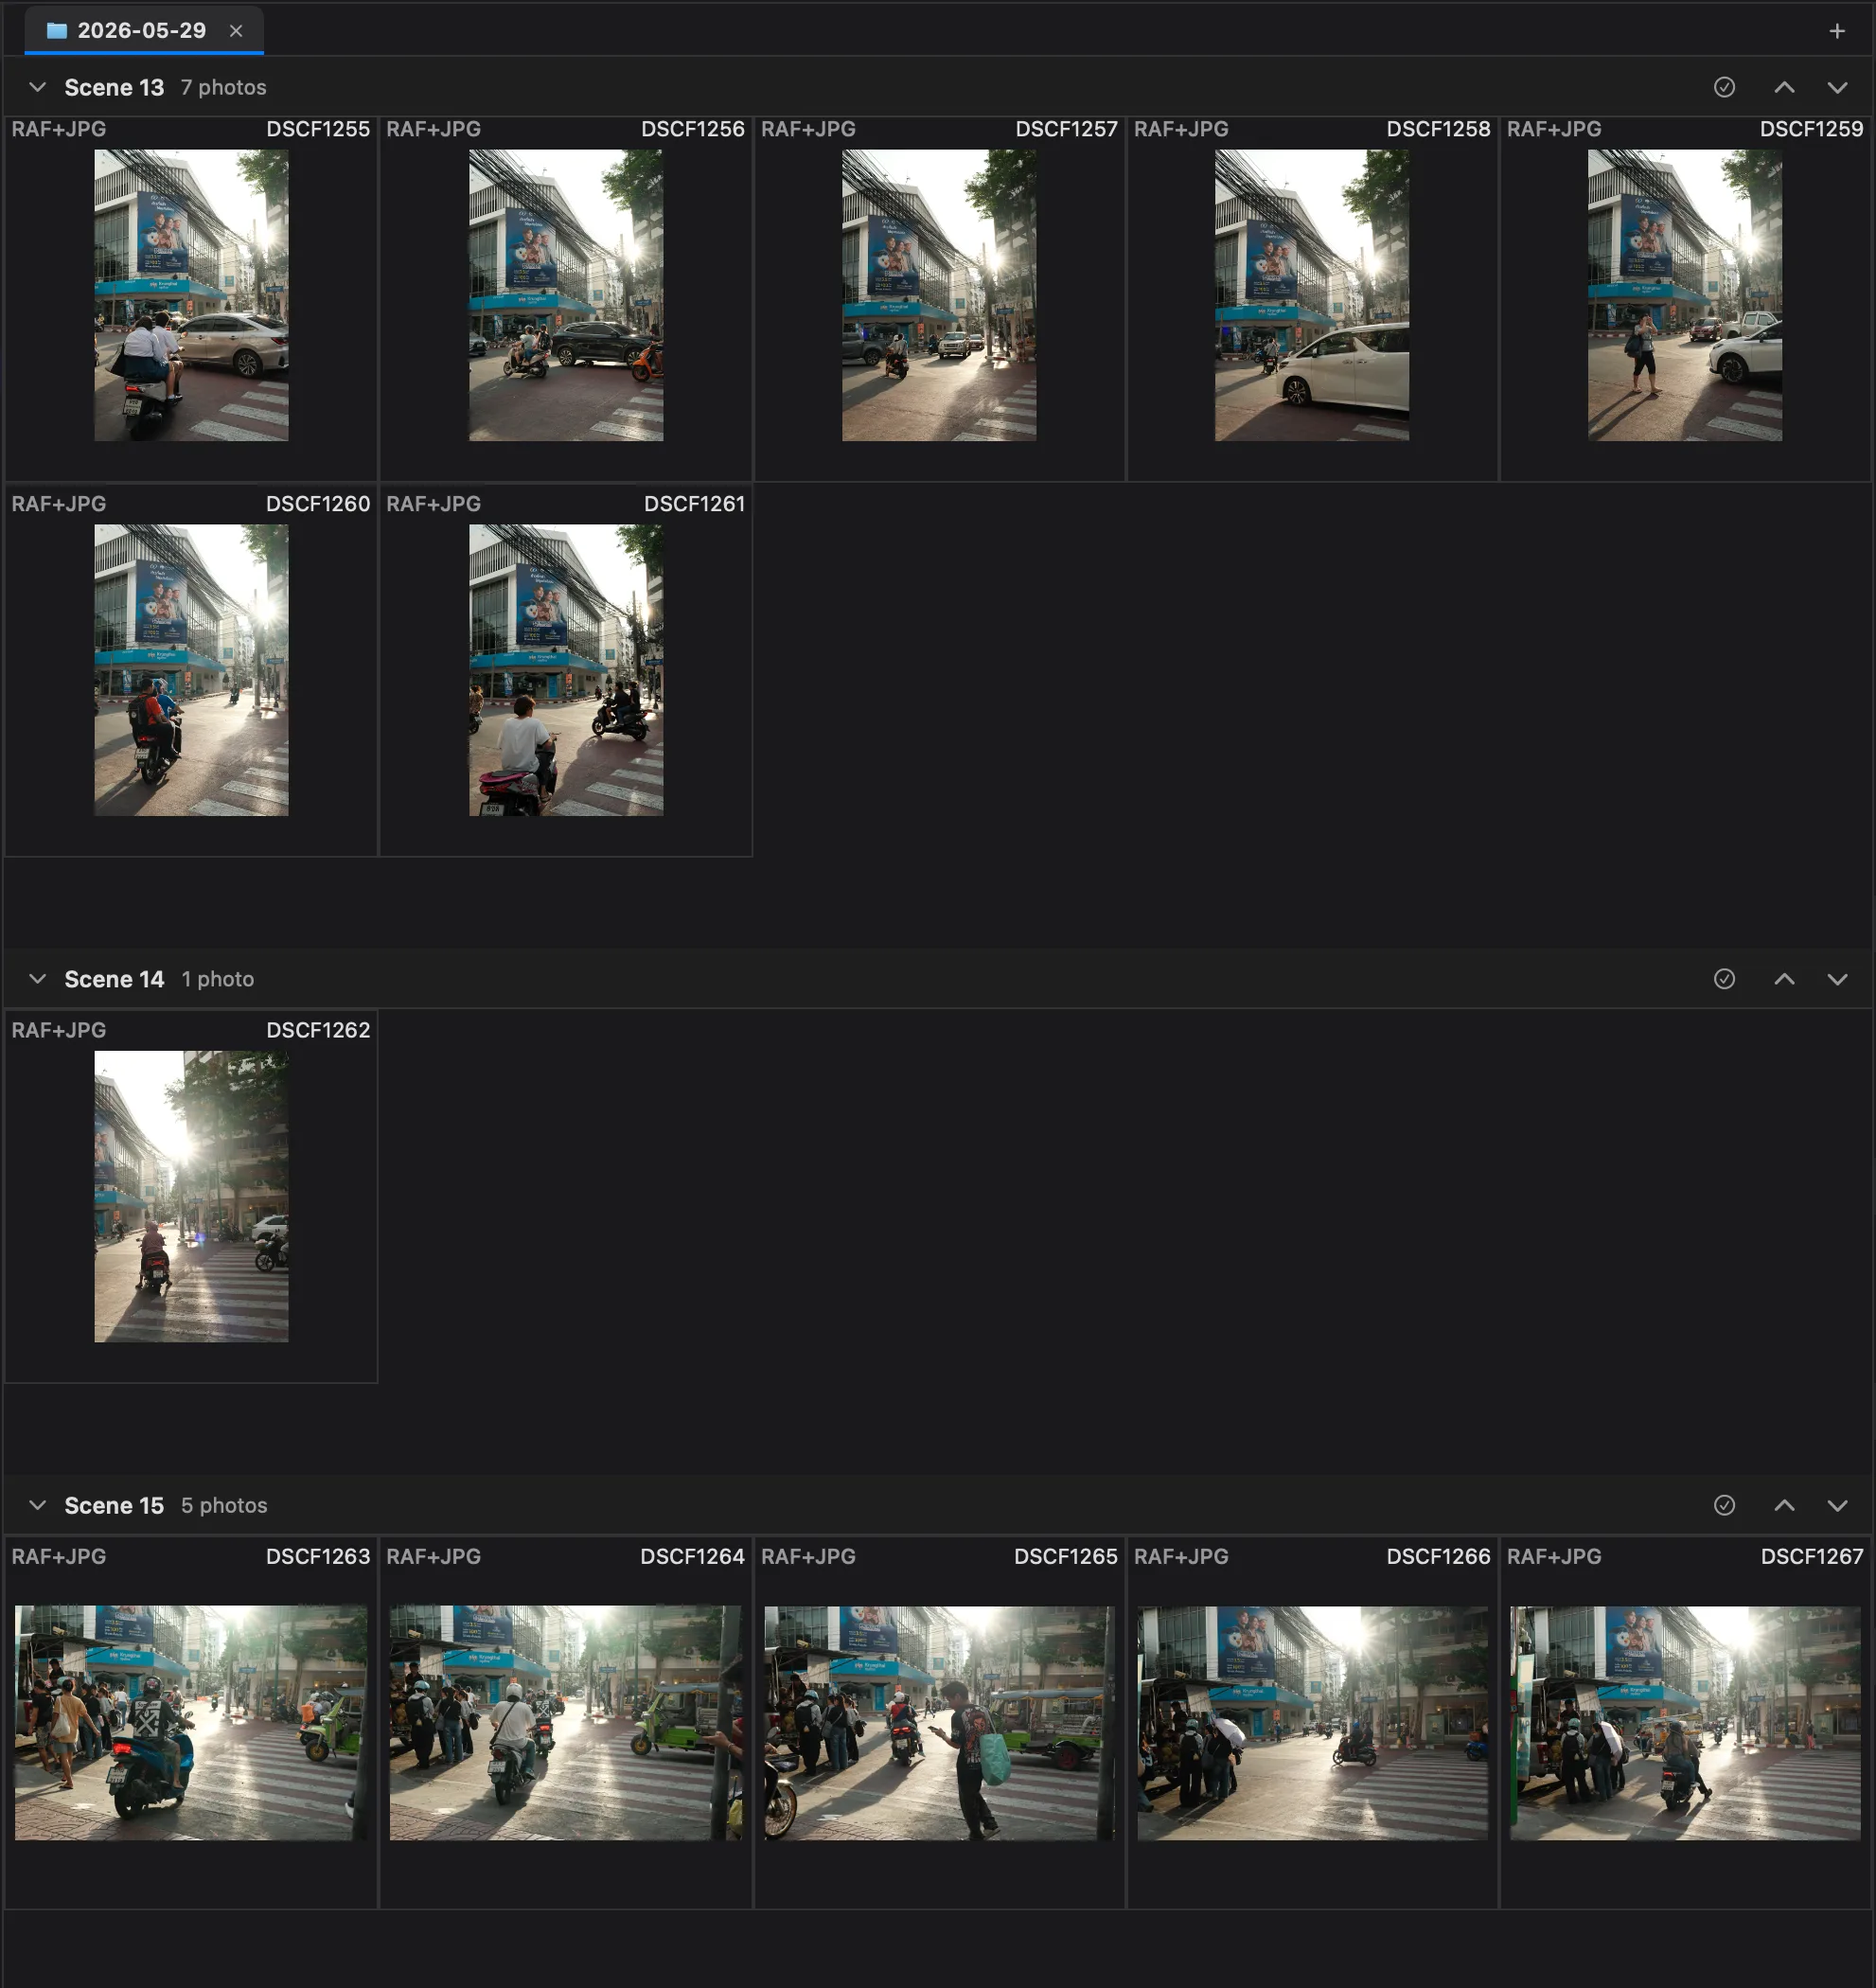
Task: Click the folder icon in the 2026-05-29 tab
Action: click(57, 31)
